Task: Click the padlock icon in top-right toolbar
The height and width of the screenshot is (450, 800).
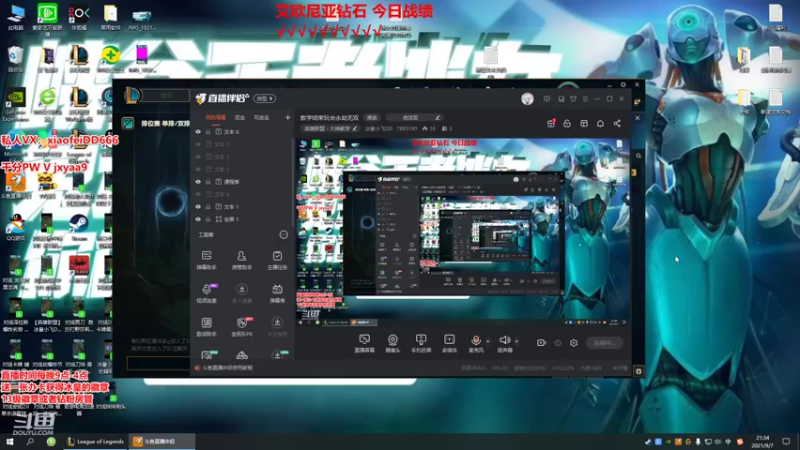Action: (x=567, y=123)
